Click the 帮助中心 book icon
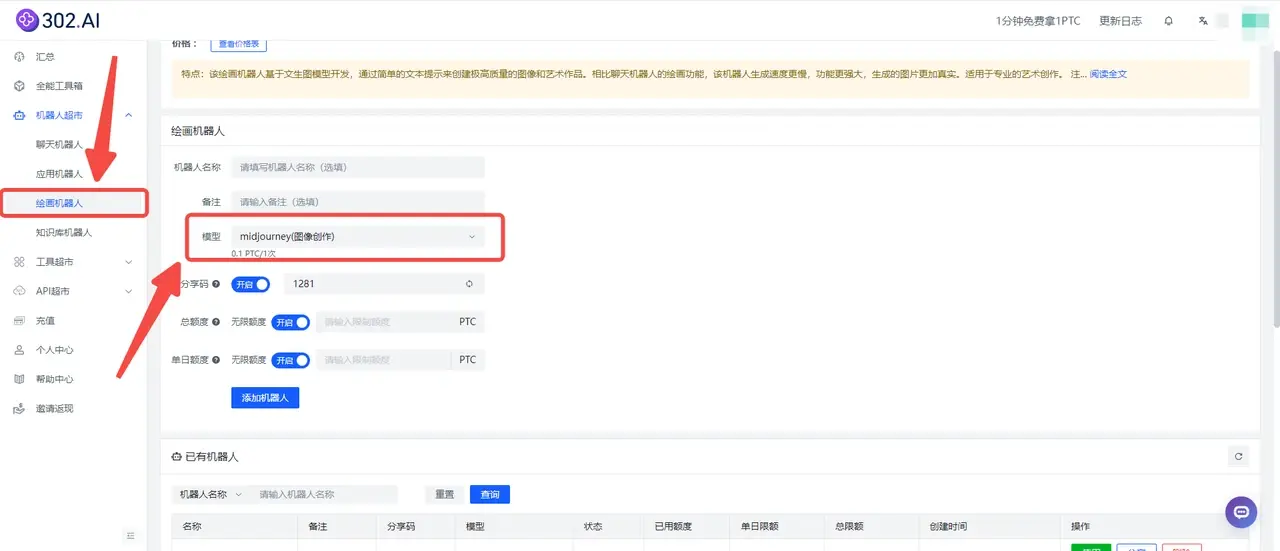 click(18, 379)
